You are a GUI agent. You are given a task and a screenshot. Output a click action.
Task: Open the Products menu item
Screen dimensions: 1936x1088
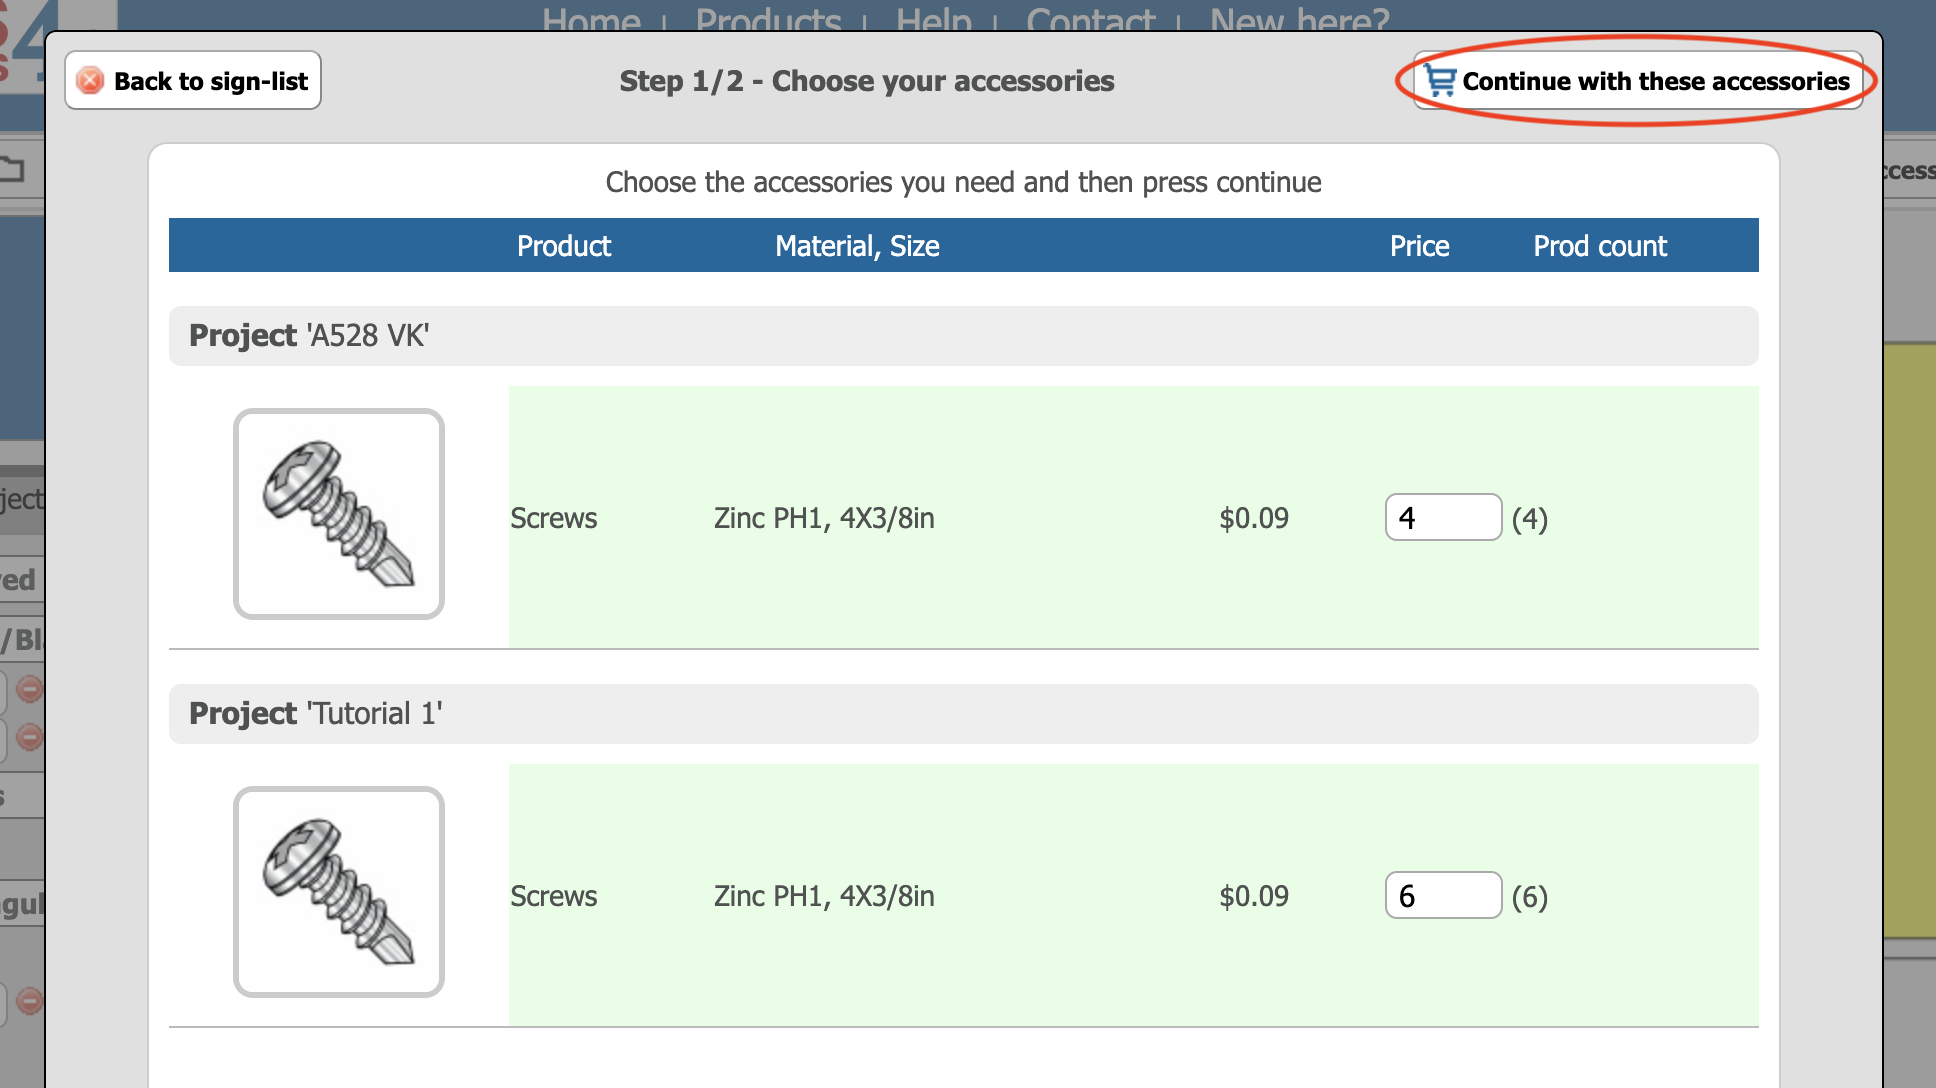(x=768, y=18)
